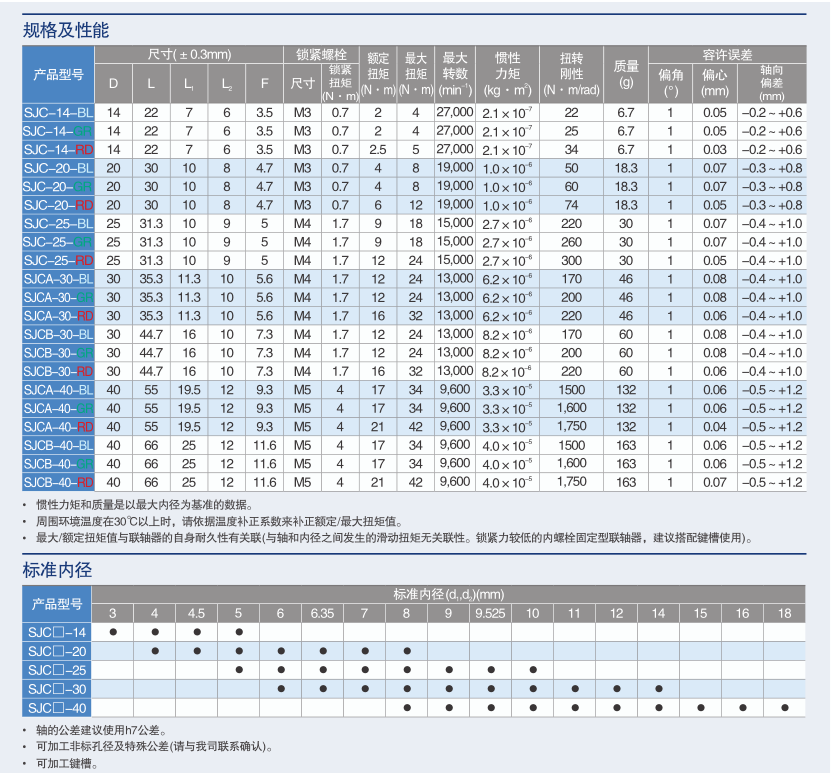Click the 最大转数 column header
The image size is (831, 773).
(455, 73)
